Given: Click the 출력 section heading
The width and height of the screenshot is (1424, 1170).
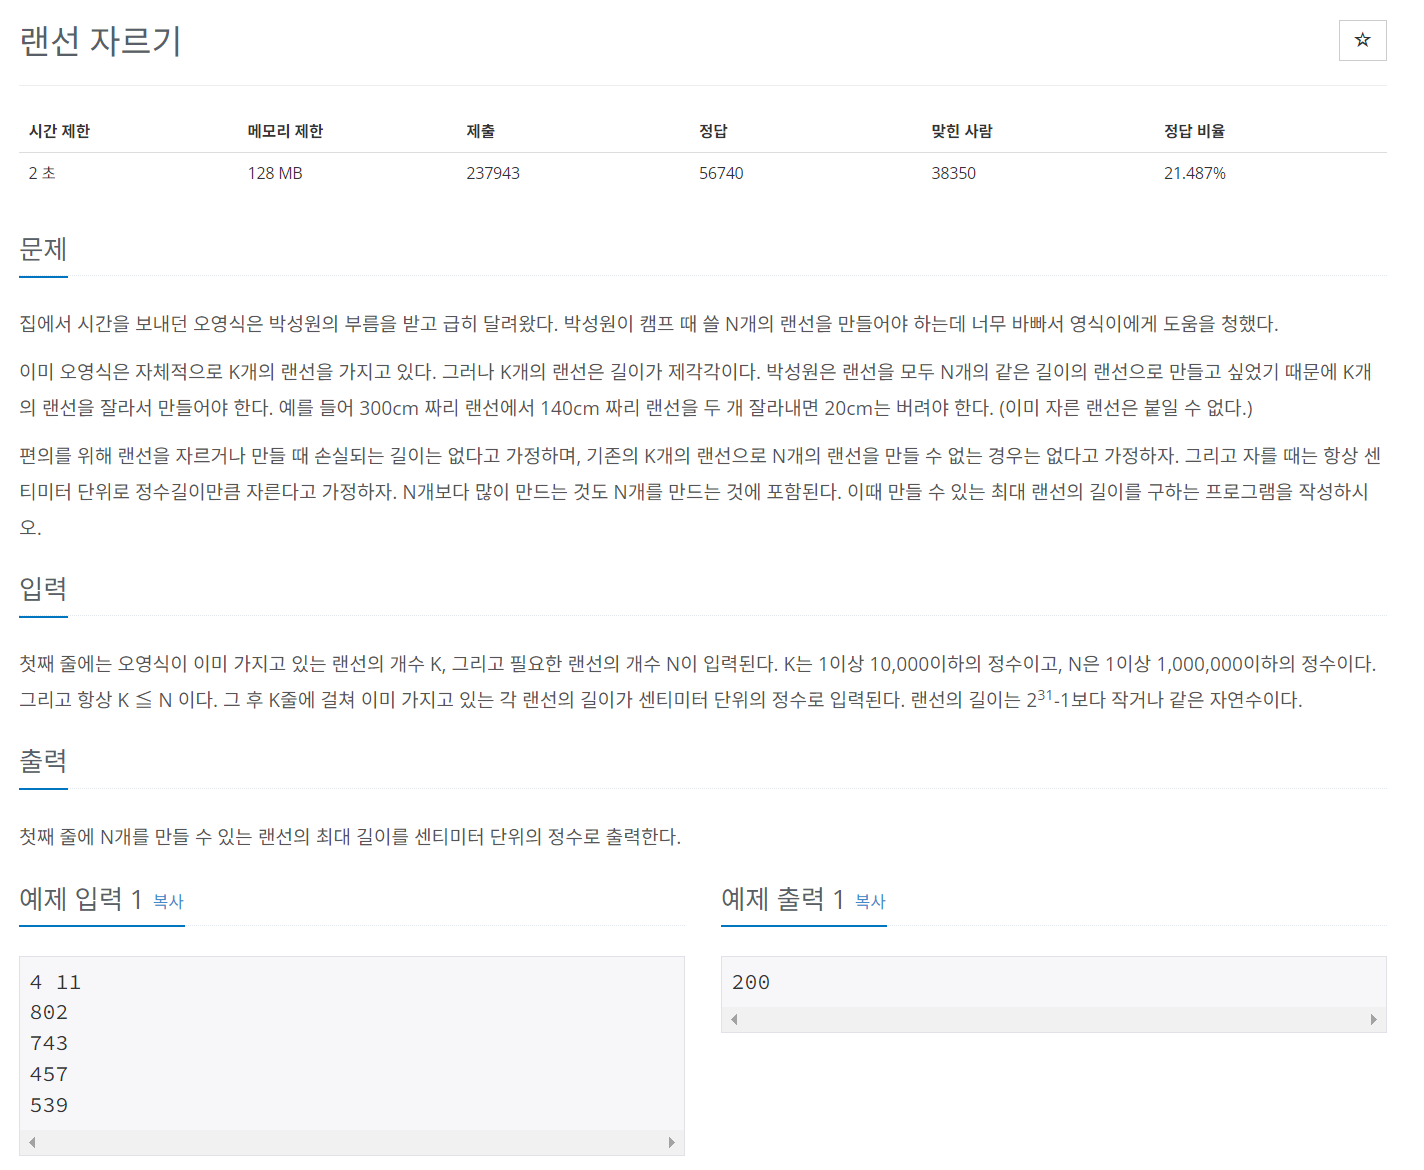Looking at the screenshot, I should [x=43, y=761].
